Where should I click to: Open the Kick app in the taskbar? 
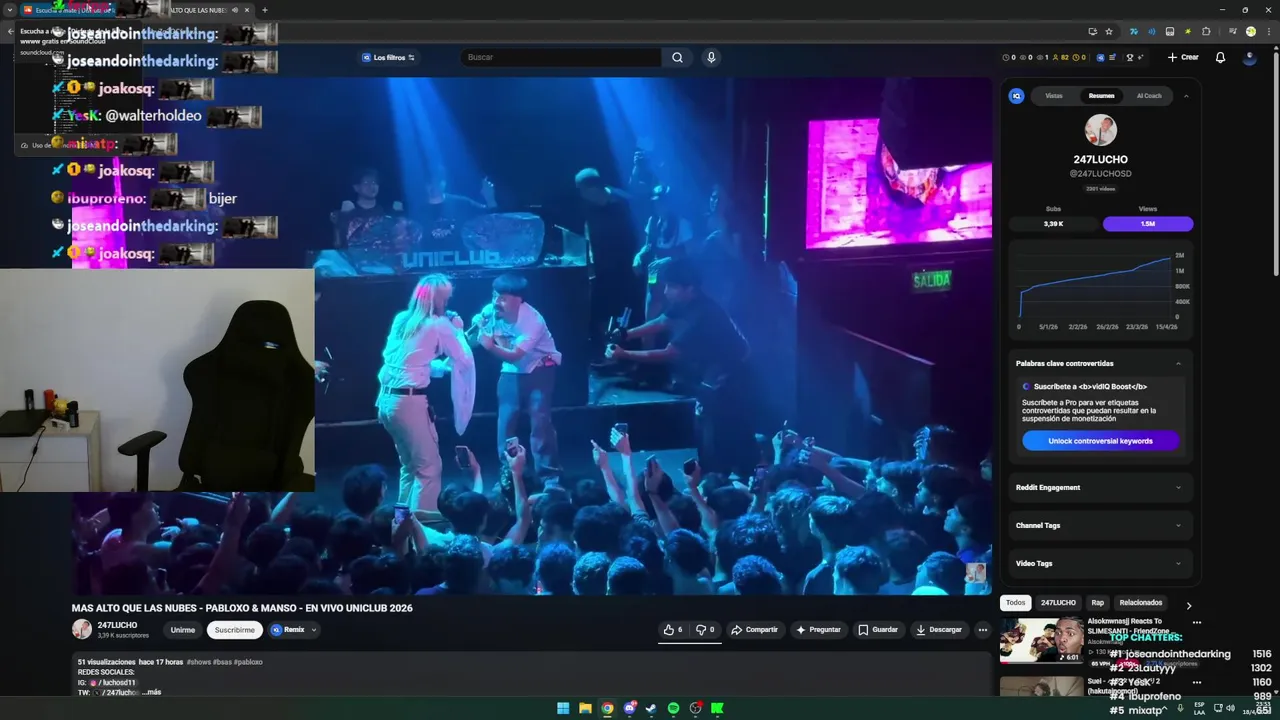click(x=717, y=708)
